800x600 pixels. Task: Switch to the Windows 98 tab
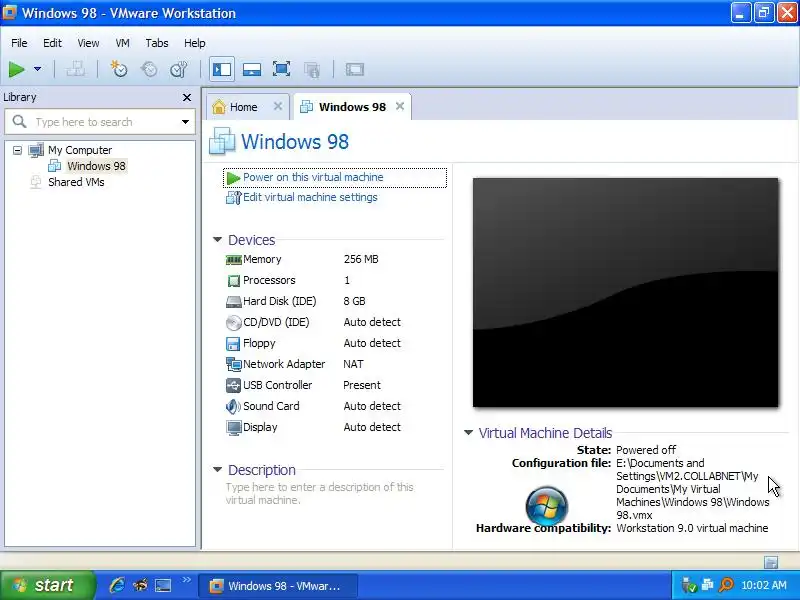(x=352, y=107)
